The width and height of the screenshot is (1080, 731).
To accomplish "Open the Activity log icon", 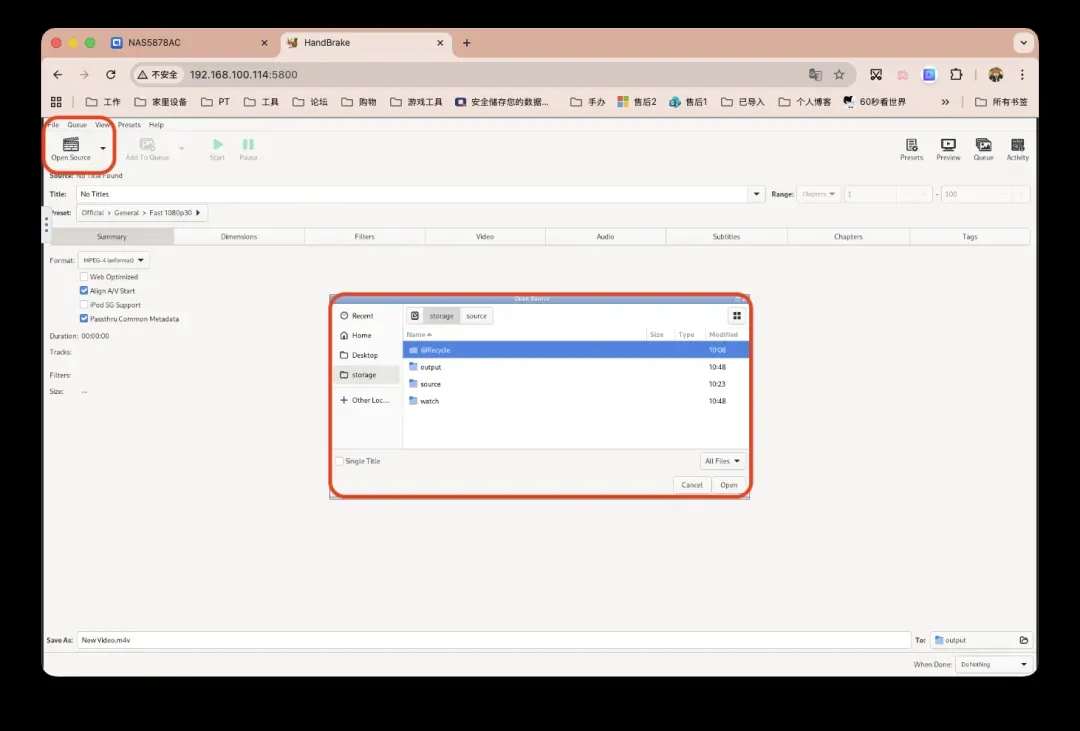I will point(1017,145).
